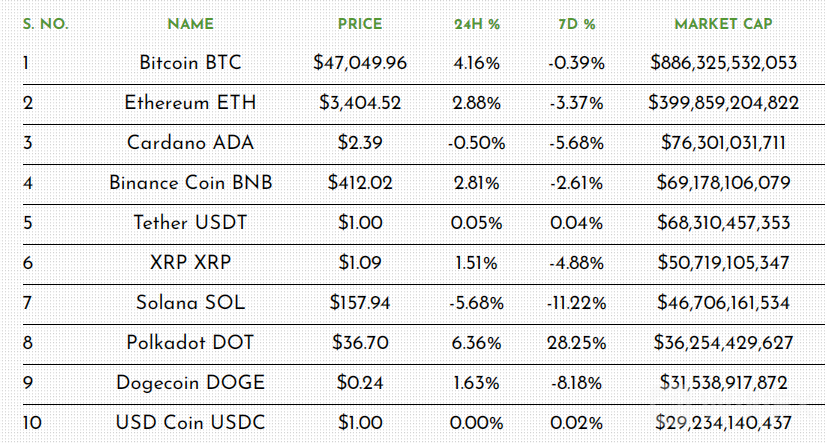Click Bitcoin's price of $47,049.96
The width and height of the screenshot is (825, 443).
coord(360,63)
